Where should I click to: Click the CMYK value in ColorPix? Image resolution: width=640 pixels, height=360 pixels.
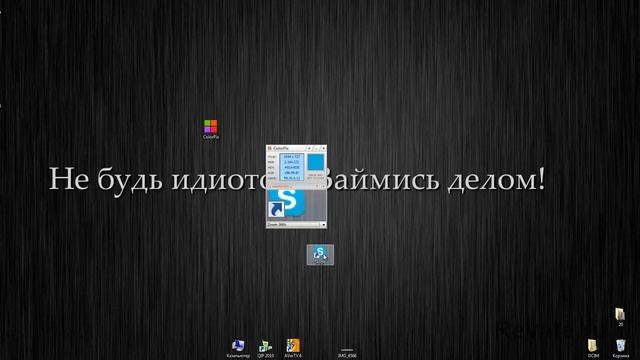pos(292,178)
